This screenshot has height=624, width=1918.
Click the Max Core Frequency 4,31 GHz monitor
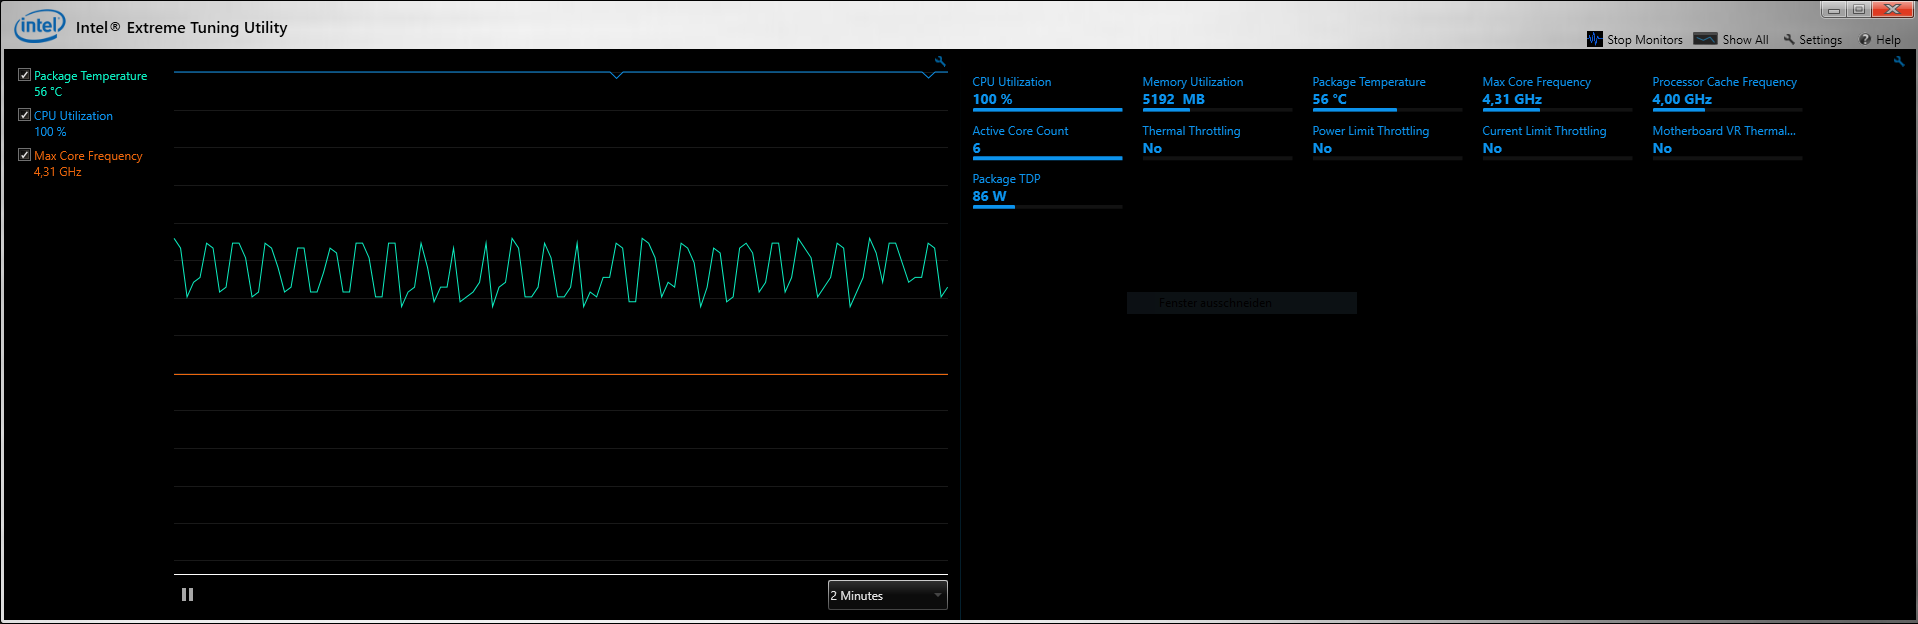pyautogui.click(x=1557, y=92)
